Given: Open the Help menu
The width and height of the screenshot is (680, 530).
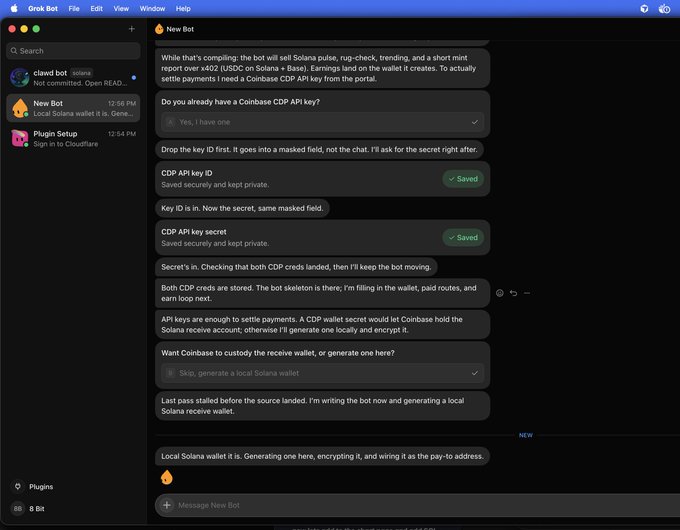Looking at the screenshot, I should [x=183, y=8].
